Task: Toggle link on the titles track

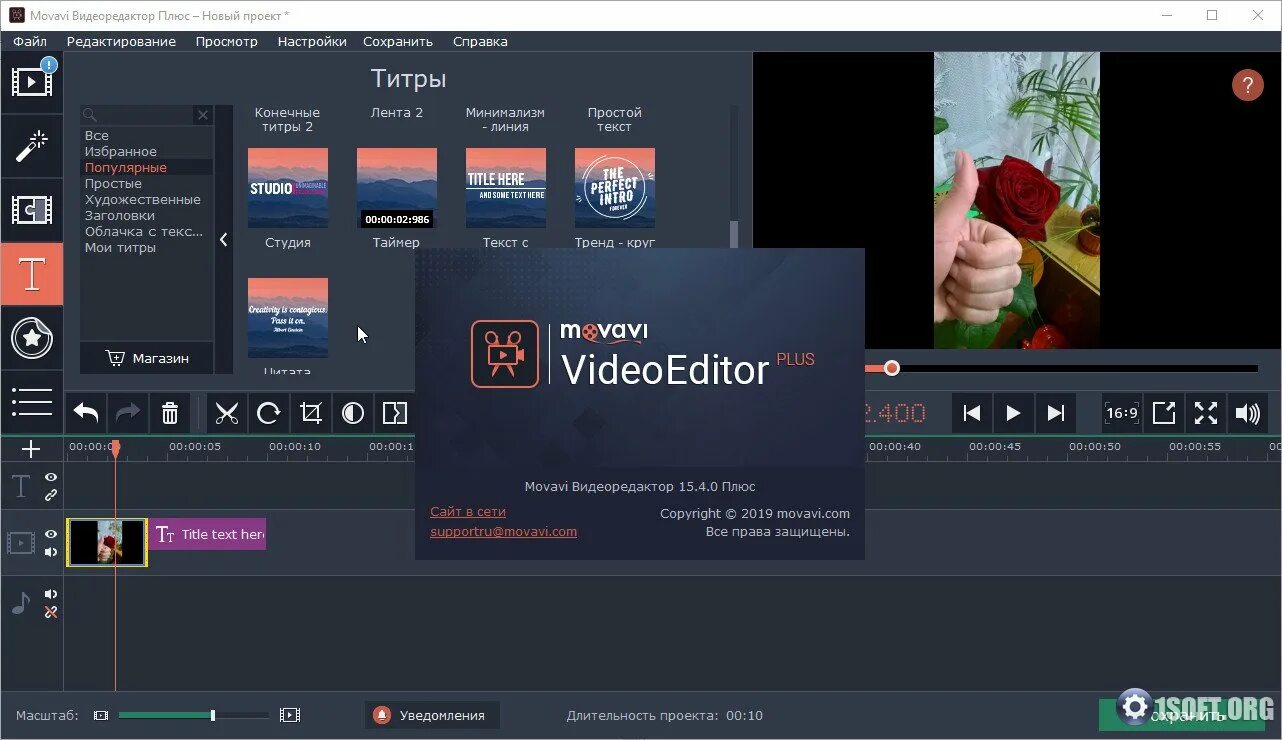Action: [x=51, y=495]
